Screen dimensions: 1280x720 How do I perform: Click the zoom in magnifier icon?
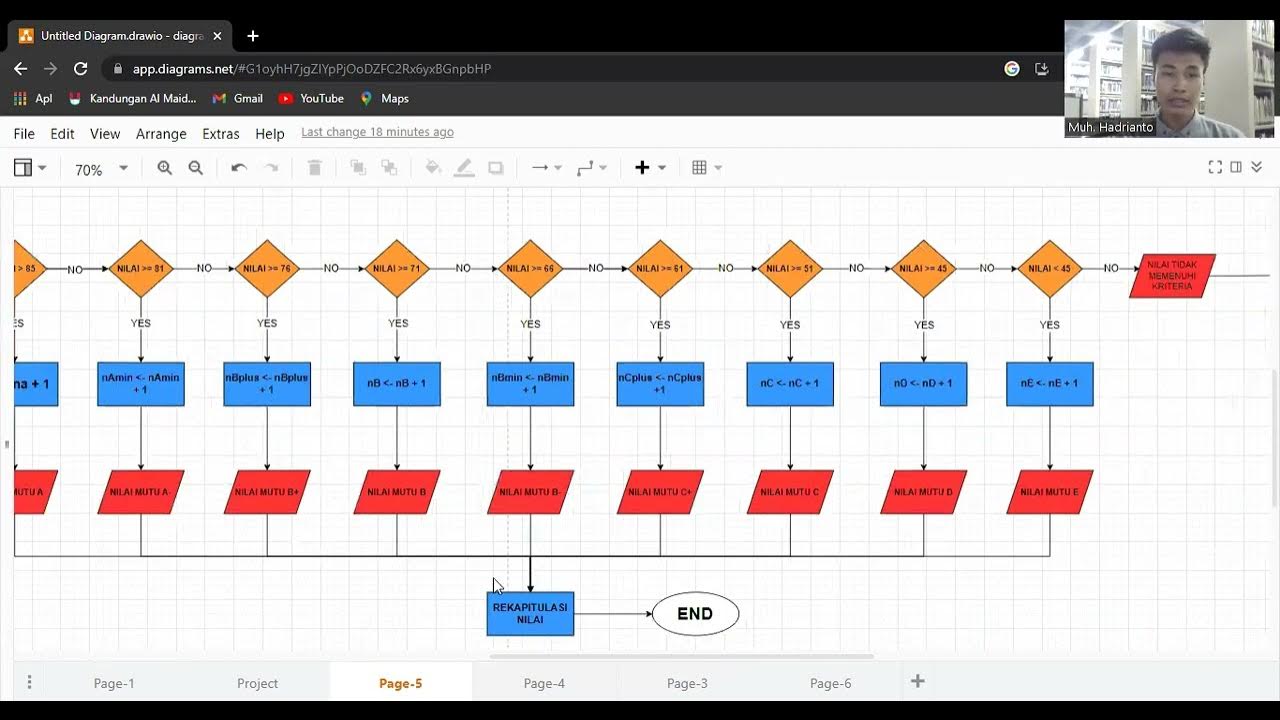pos(164,168)
